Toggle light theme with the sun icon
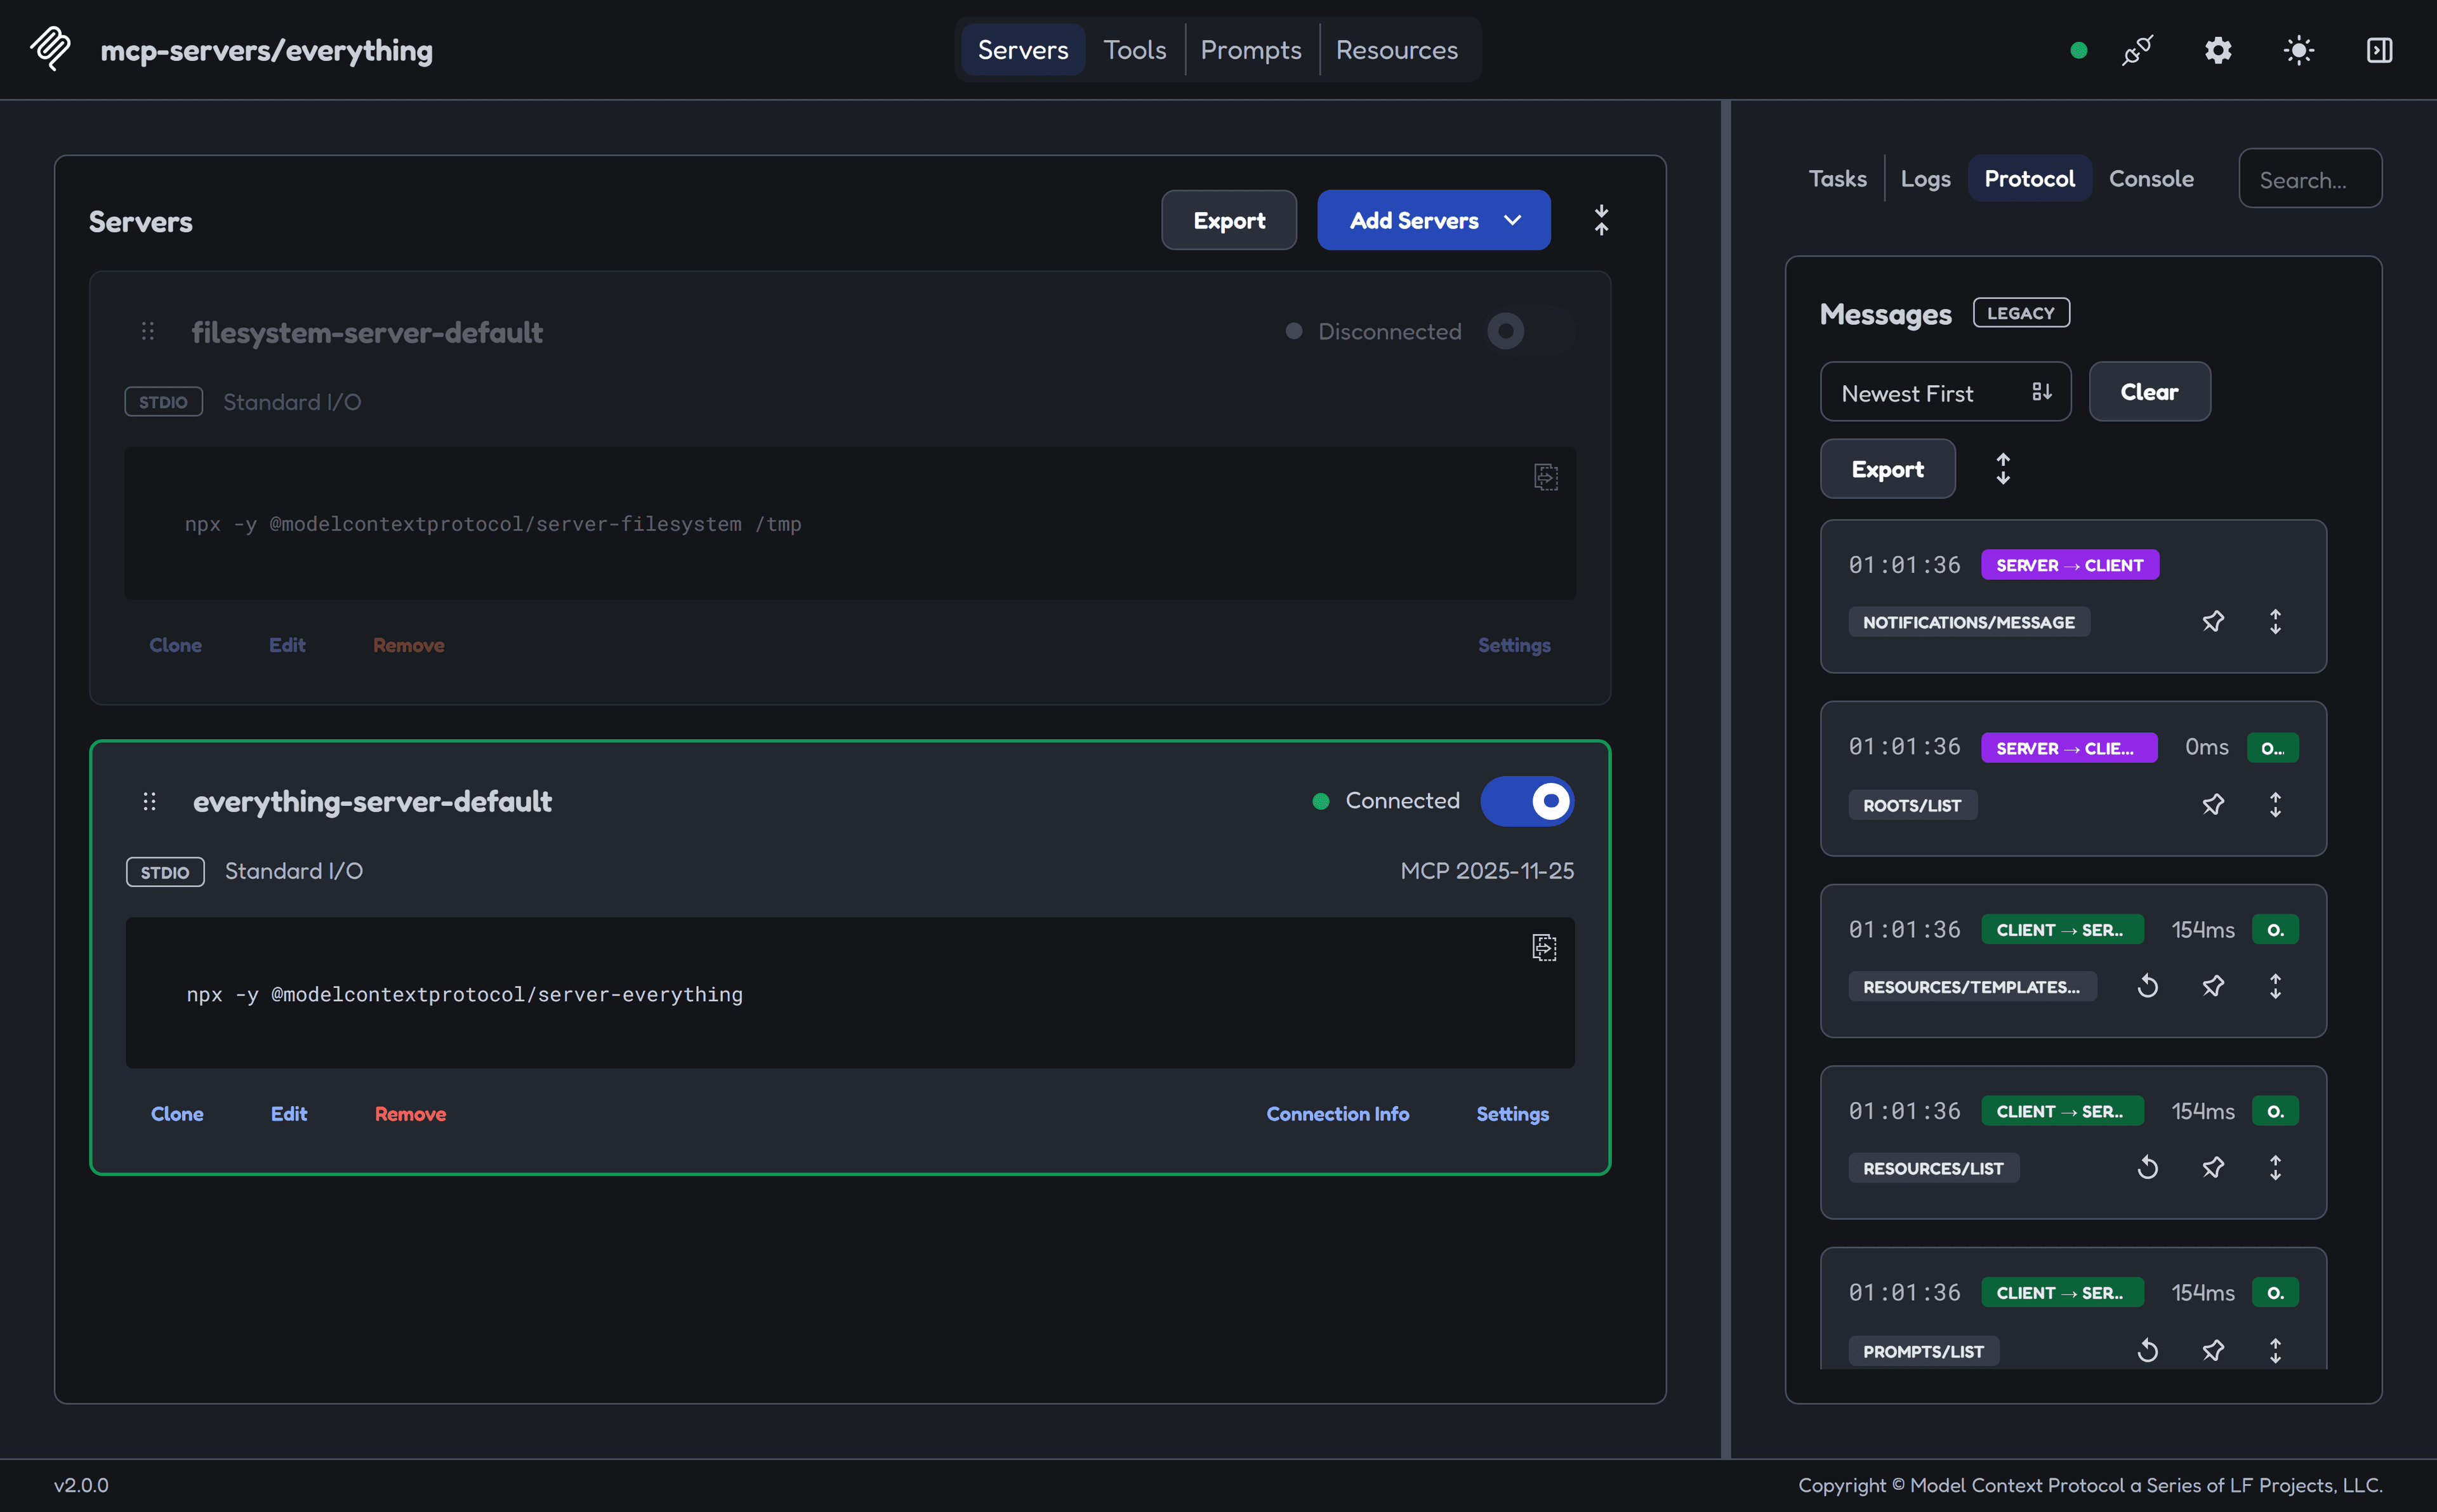The width and height of the screenshot is (2437, 1512). coord(2299,50)
